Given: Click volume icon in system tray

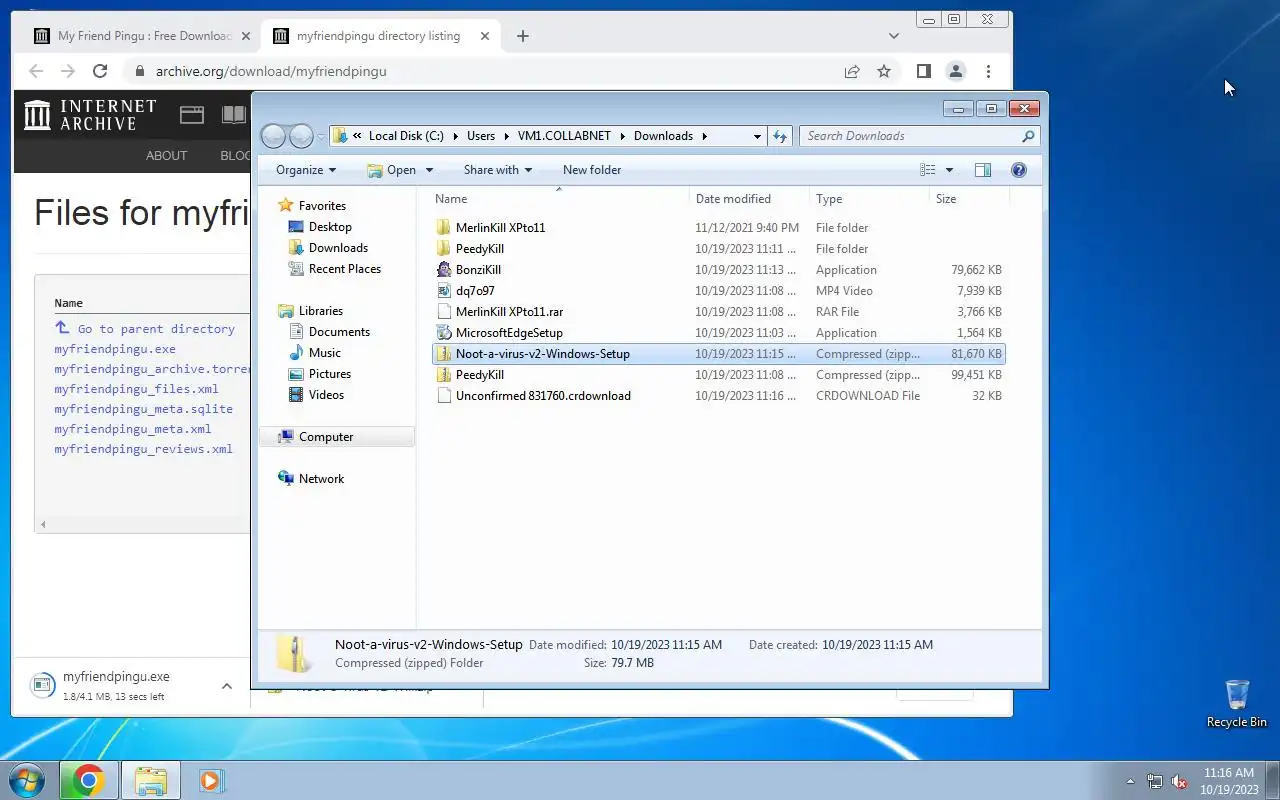Looking at the screenshot, I should [1180, 781].
